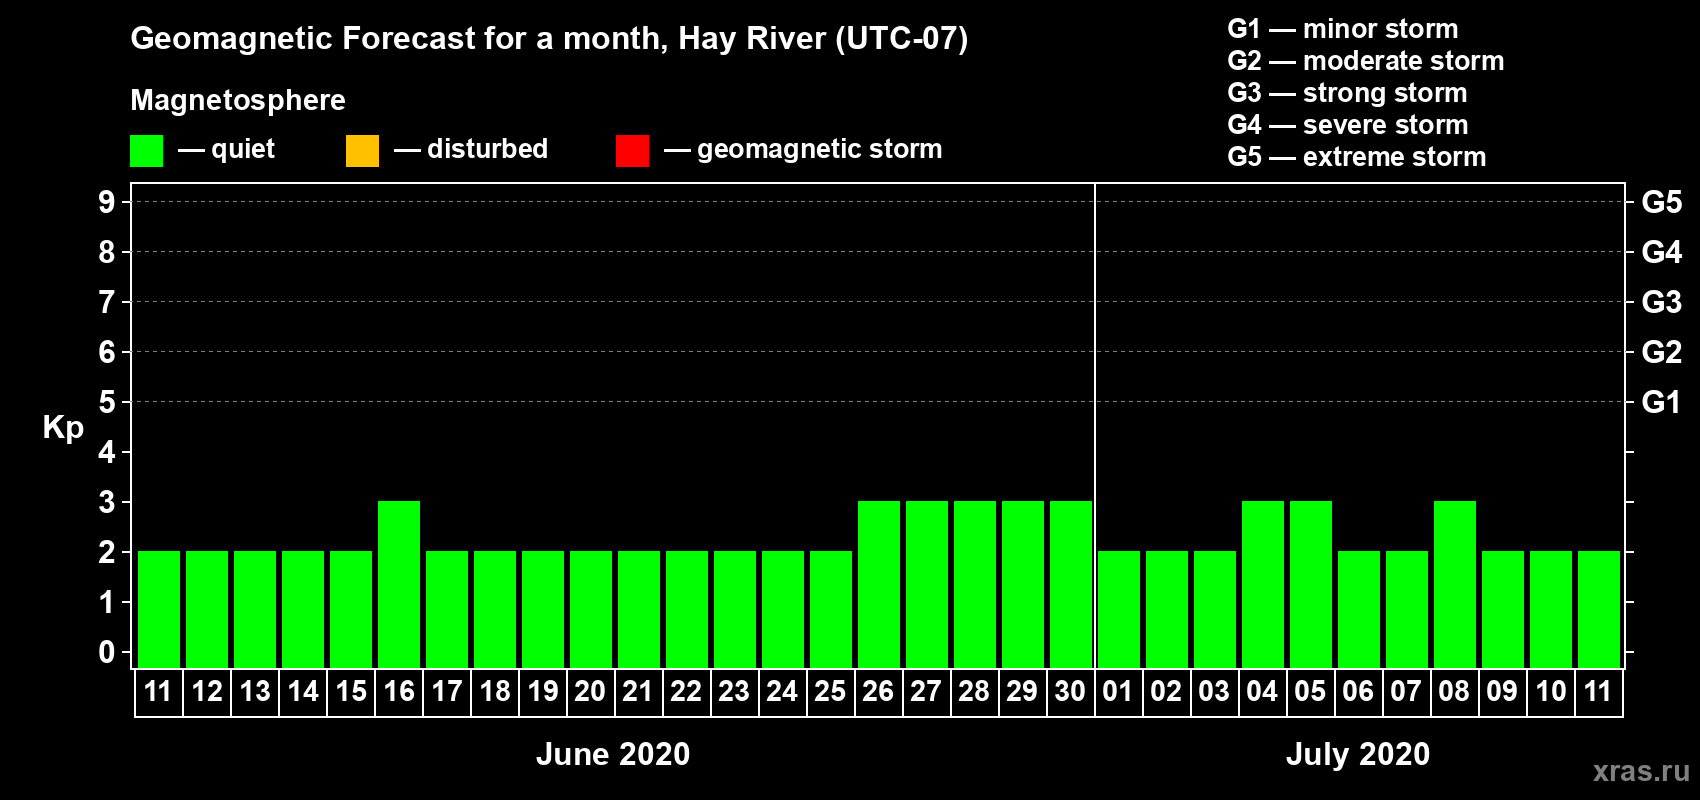Click the 'G5 — extreme storm' legend line
This screenshot has width=1700, height=800.
click(x=1357, y=157)
